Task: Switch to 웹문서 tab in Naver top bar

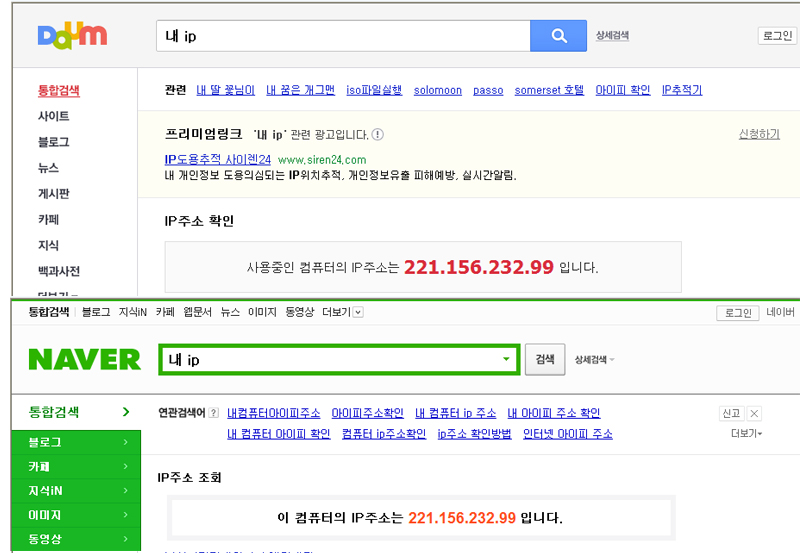Action: coord(197,312)
